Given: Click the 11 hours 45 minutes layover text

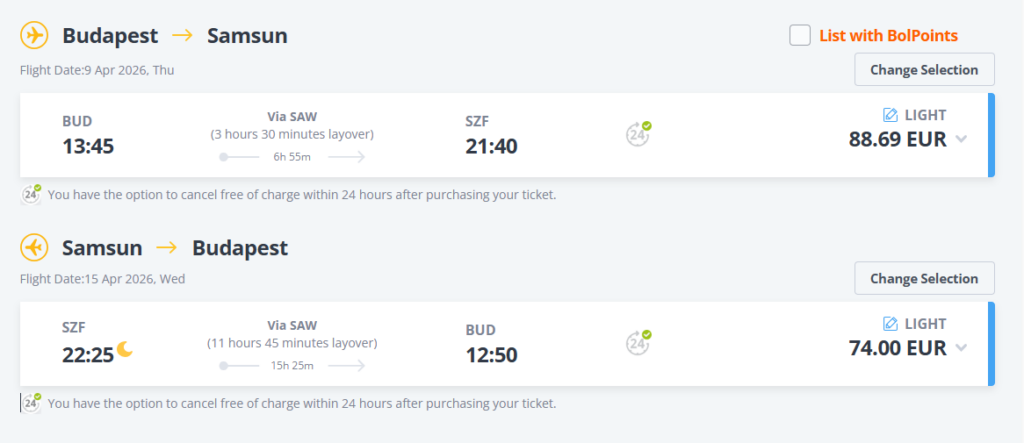Looking at the screenshot, I should (x=291, y=343).
